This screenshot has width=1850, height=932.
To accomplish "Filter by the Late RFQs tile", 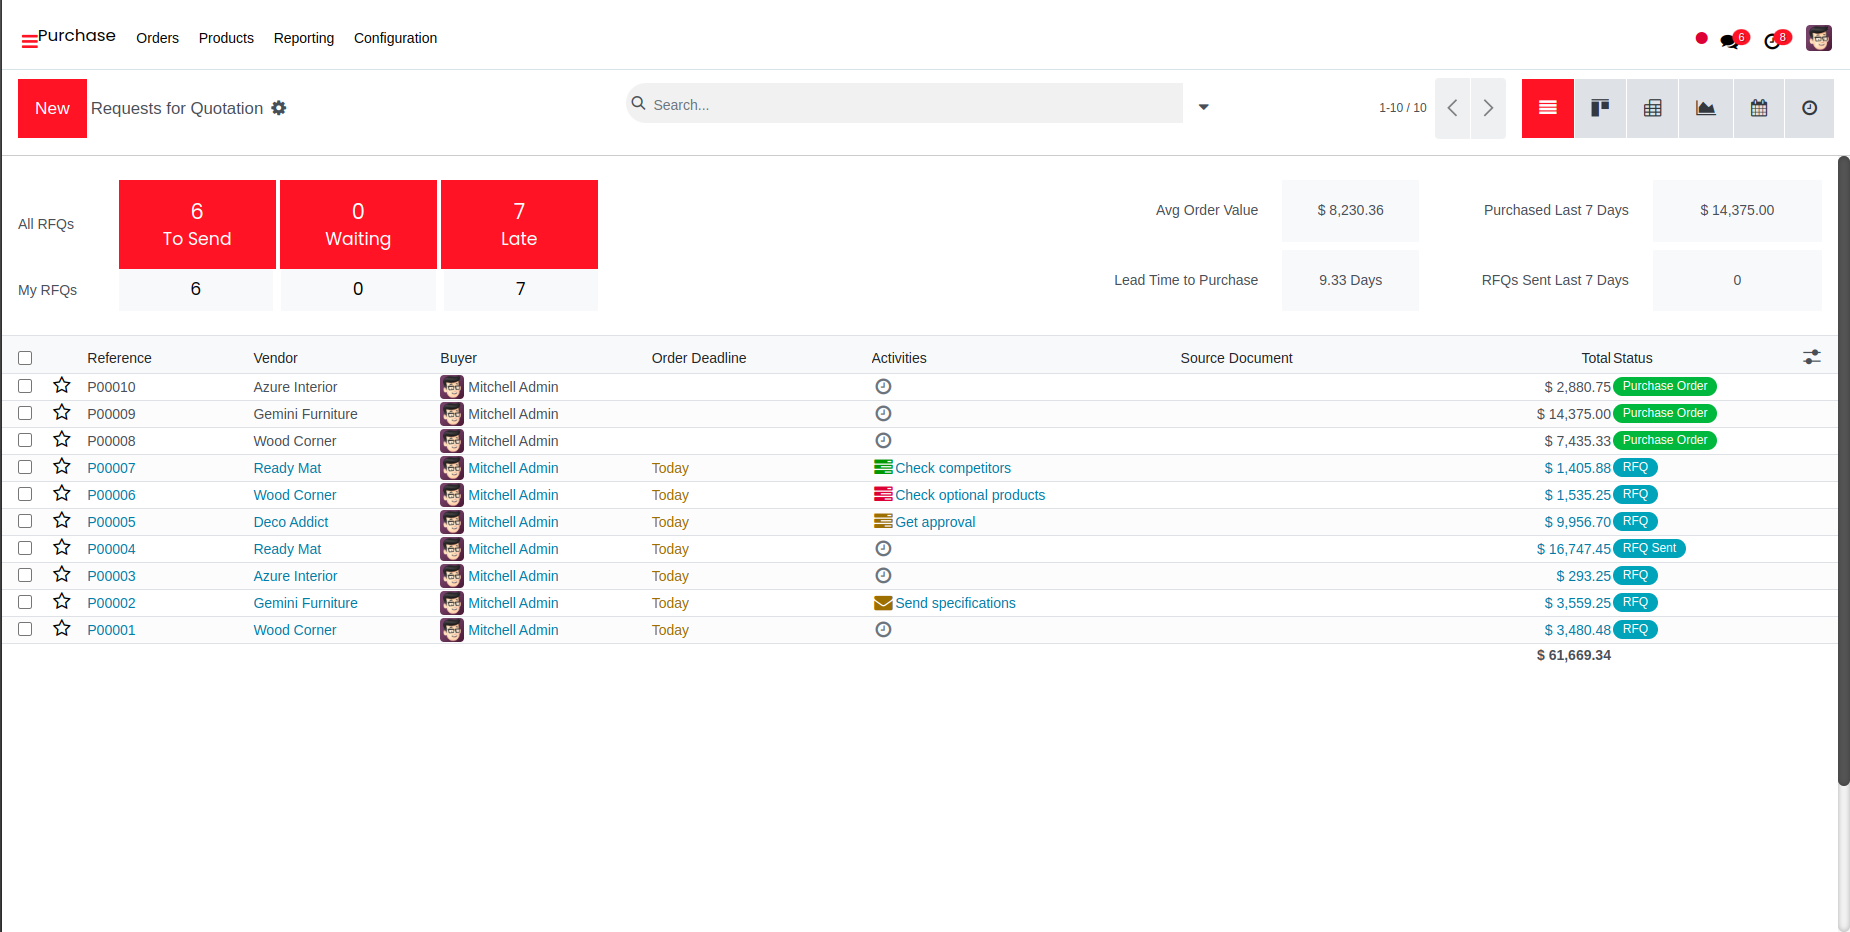I will [519, 224].
